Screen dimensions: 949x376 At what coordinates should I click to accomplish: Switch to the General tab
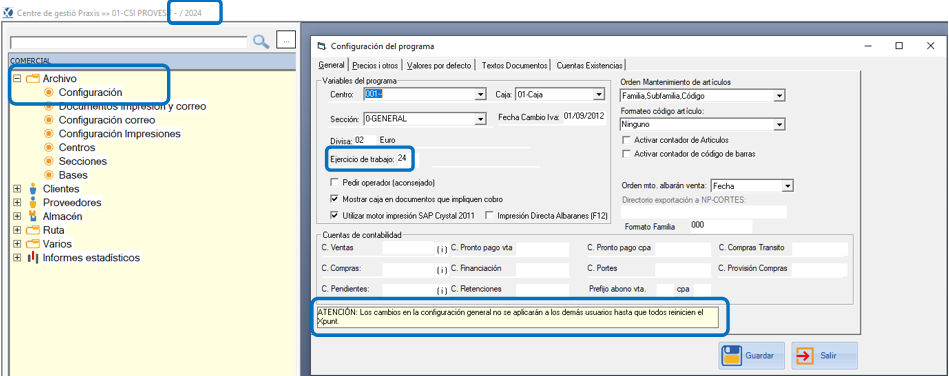click(x=331, y=65)
